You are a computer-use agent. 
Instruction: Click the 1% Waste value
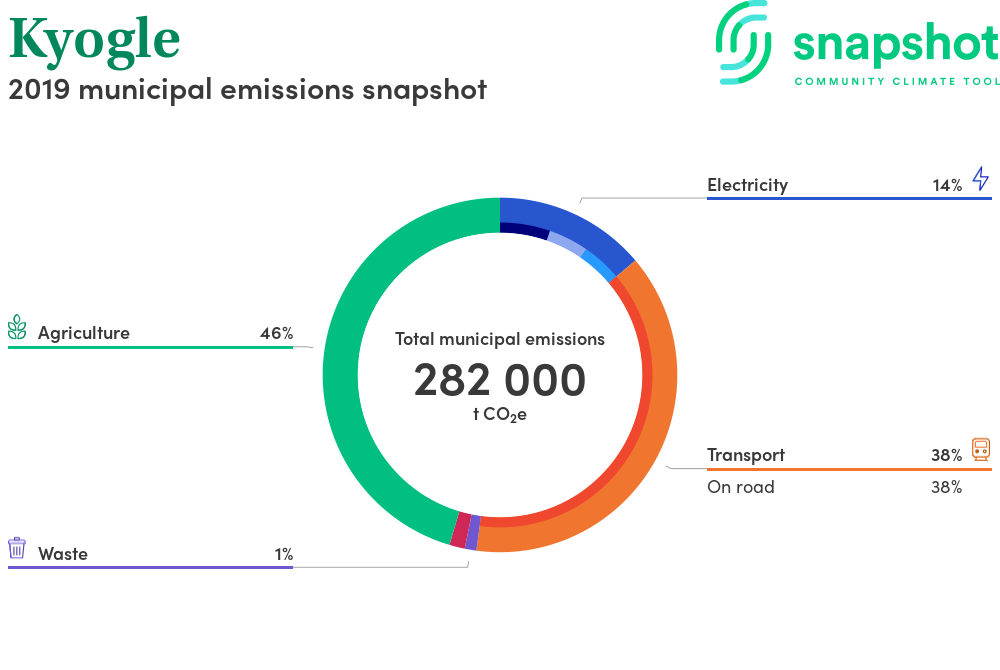284,554
